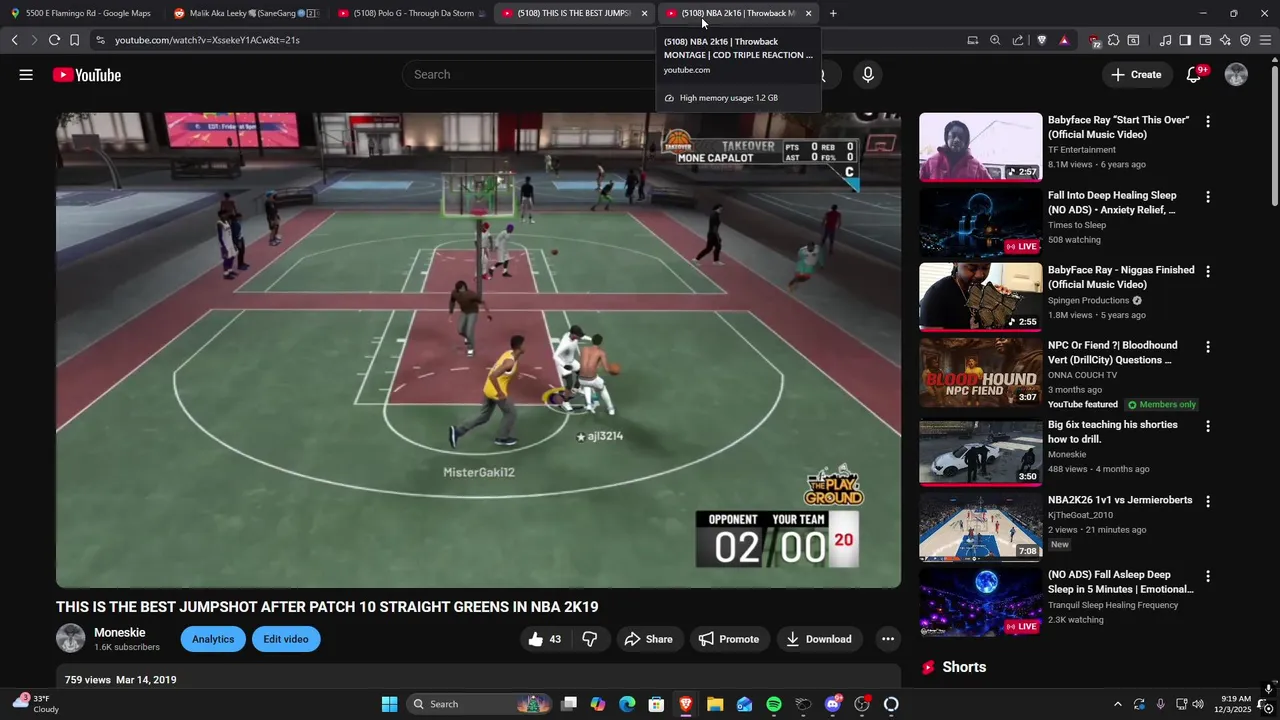Open the YouTube hamburger guide menu
1280x720 pixels.
pyautogui.click(x=26, y=75)
